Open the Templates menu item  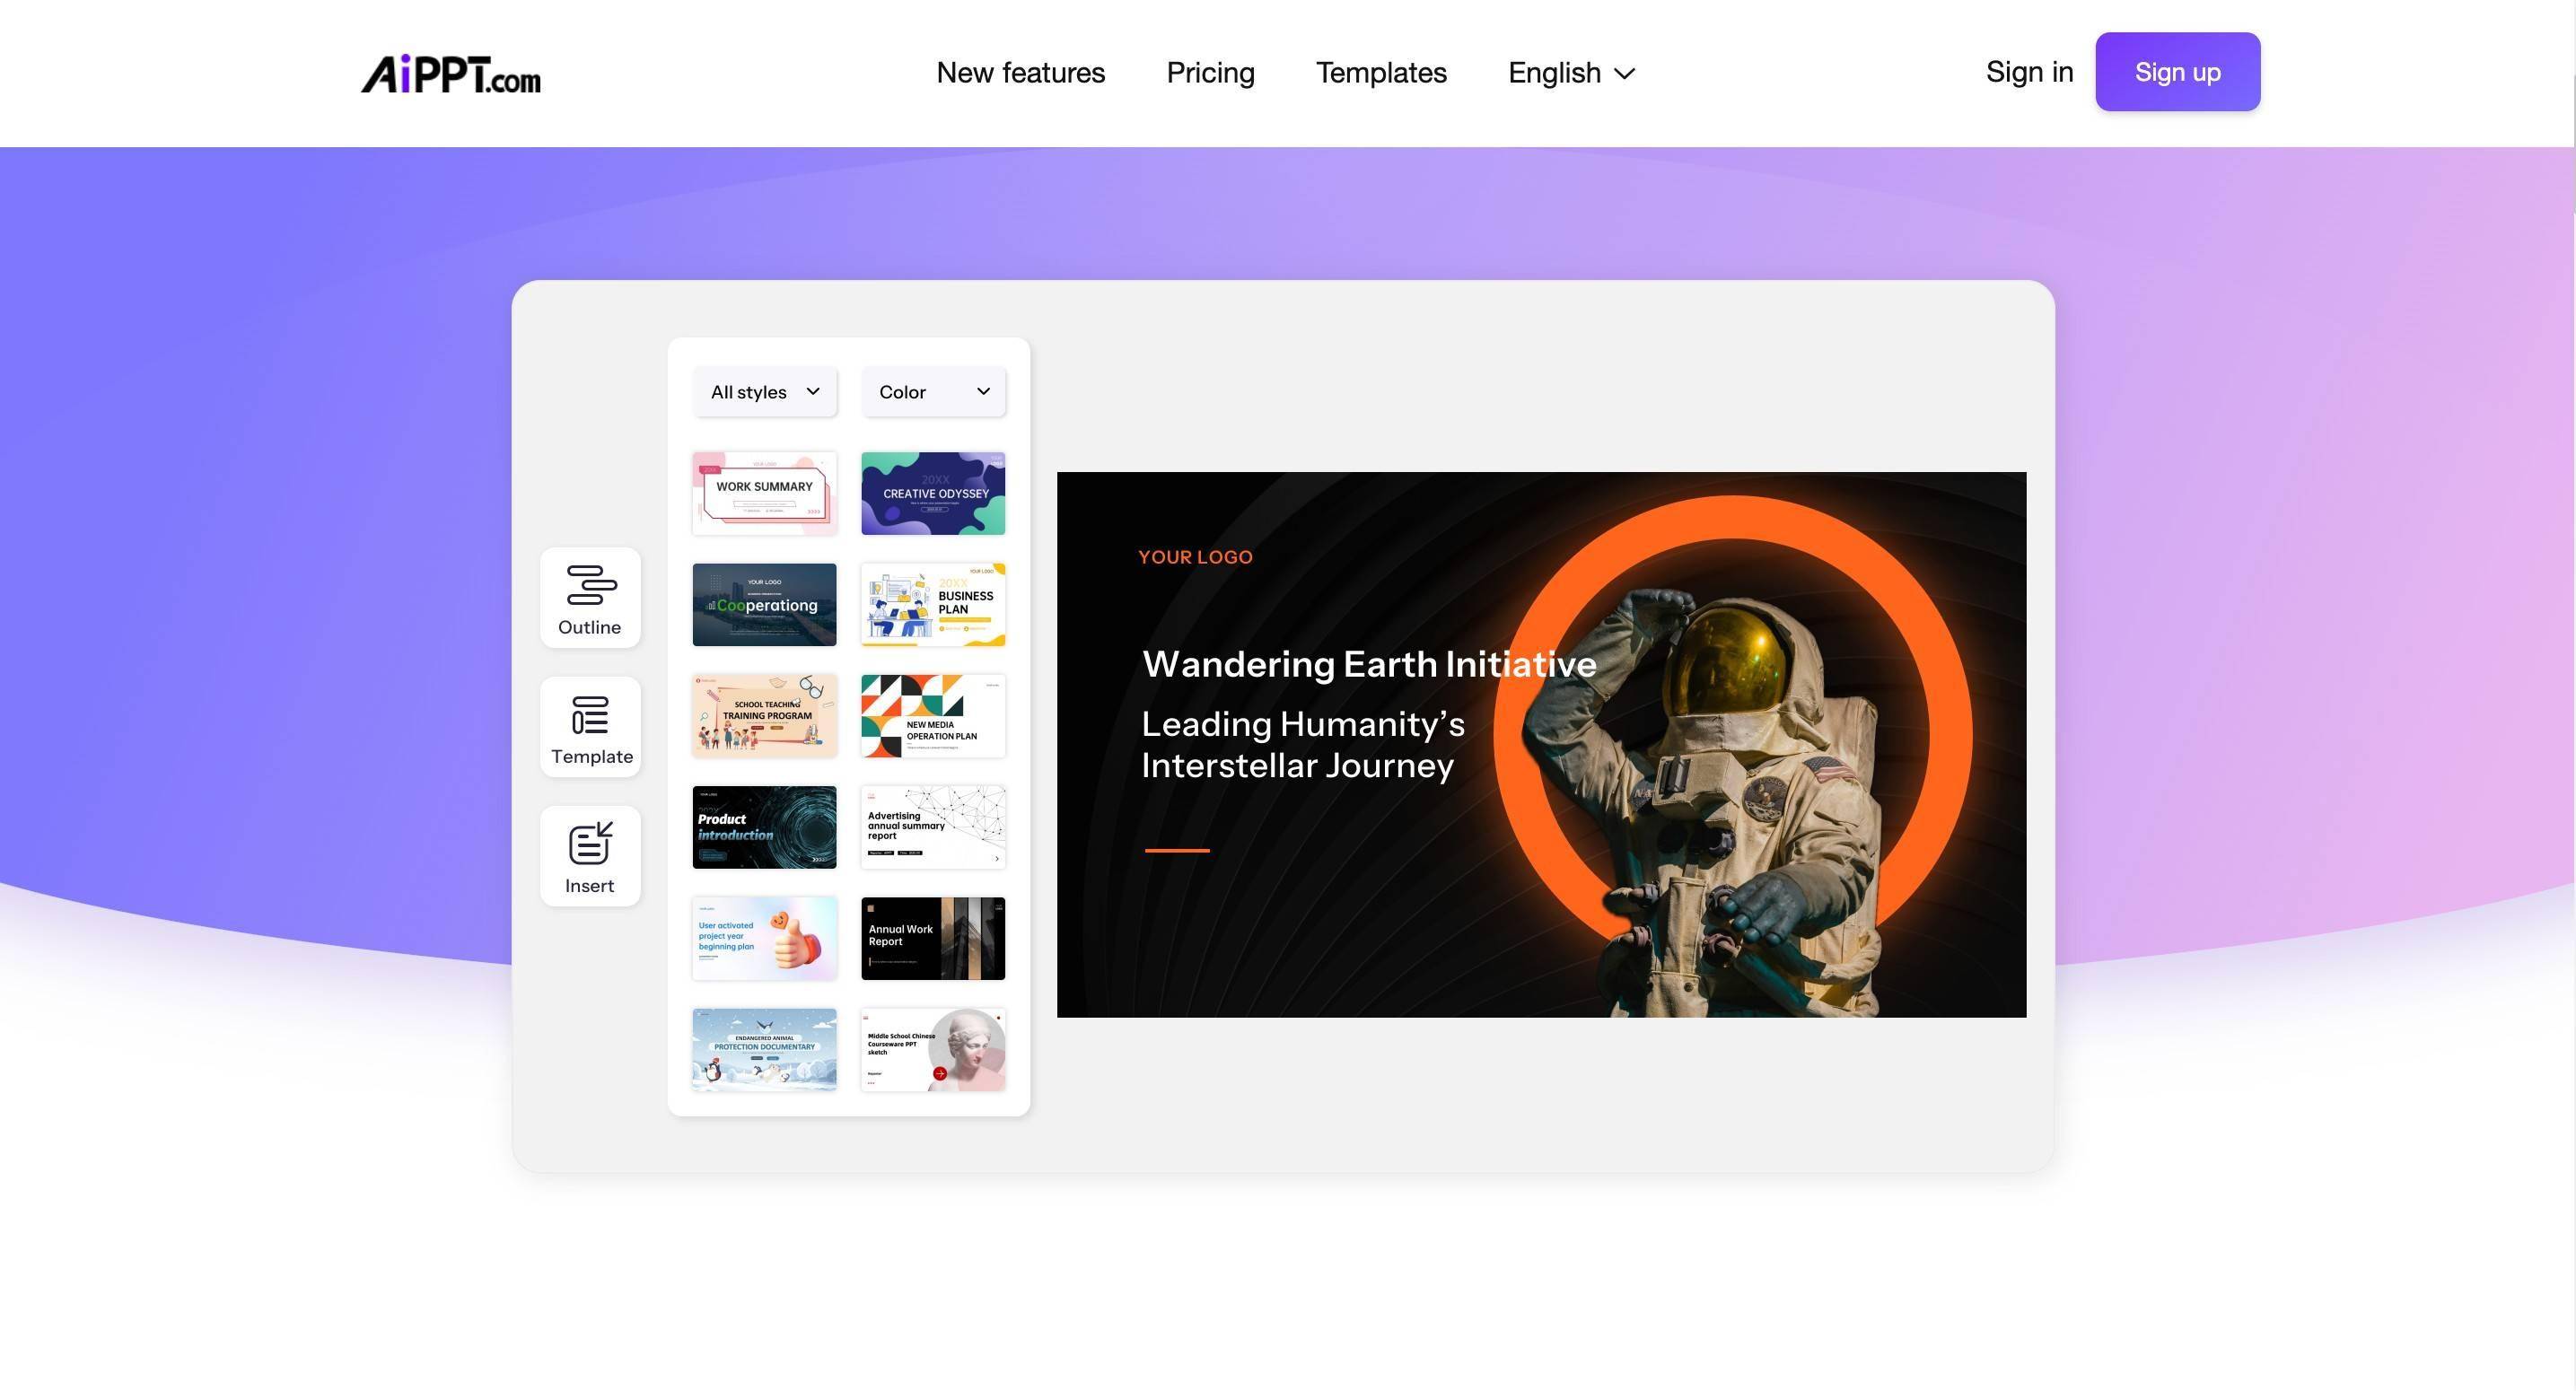1381,73
